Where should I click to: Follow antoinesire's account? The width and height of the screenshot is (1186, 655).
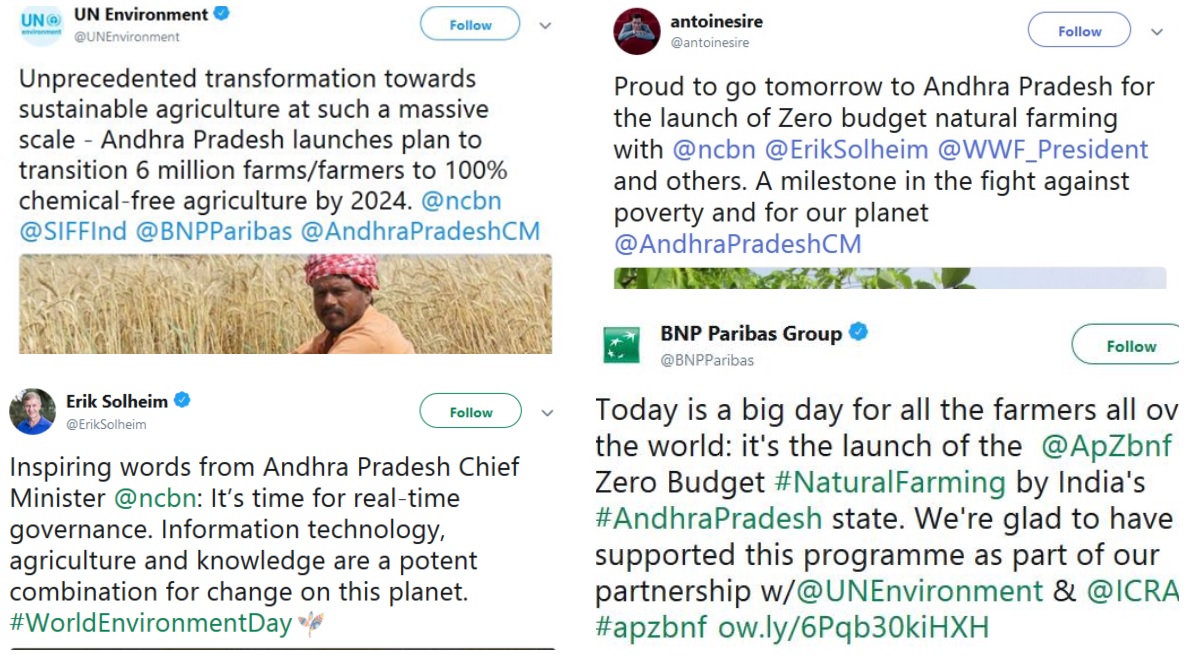click(x=1079, y=31)
